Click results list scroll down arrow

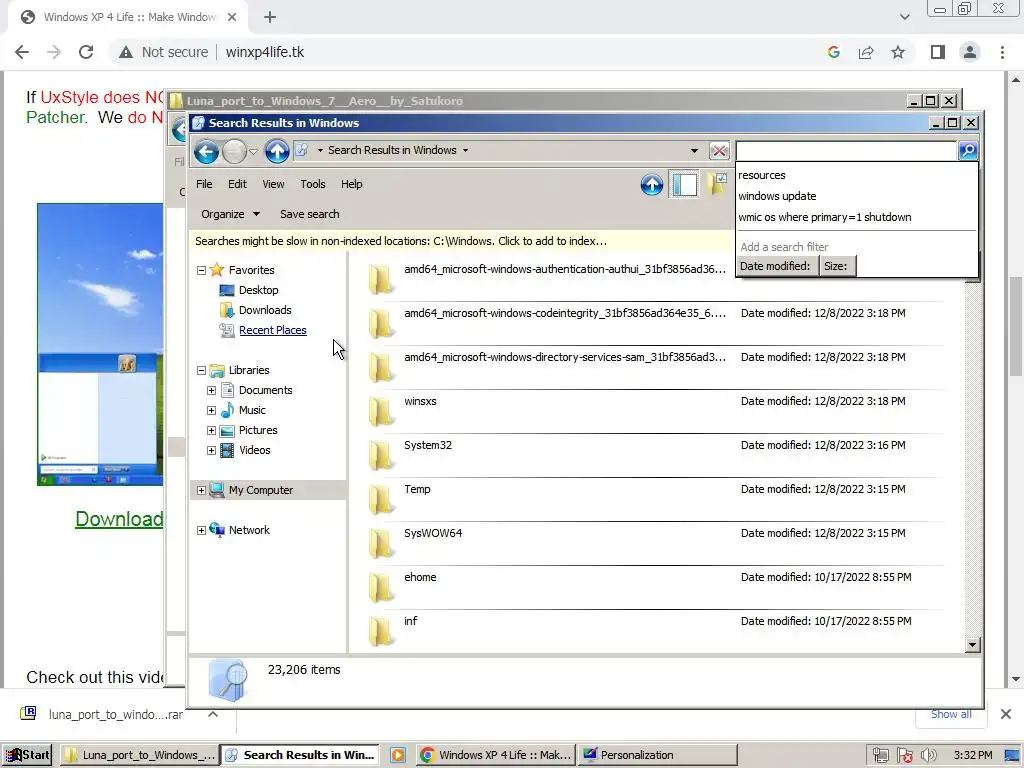(x=972, y=645)
